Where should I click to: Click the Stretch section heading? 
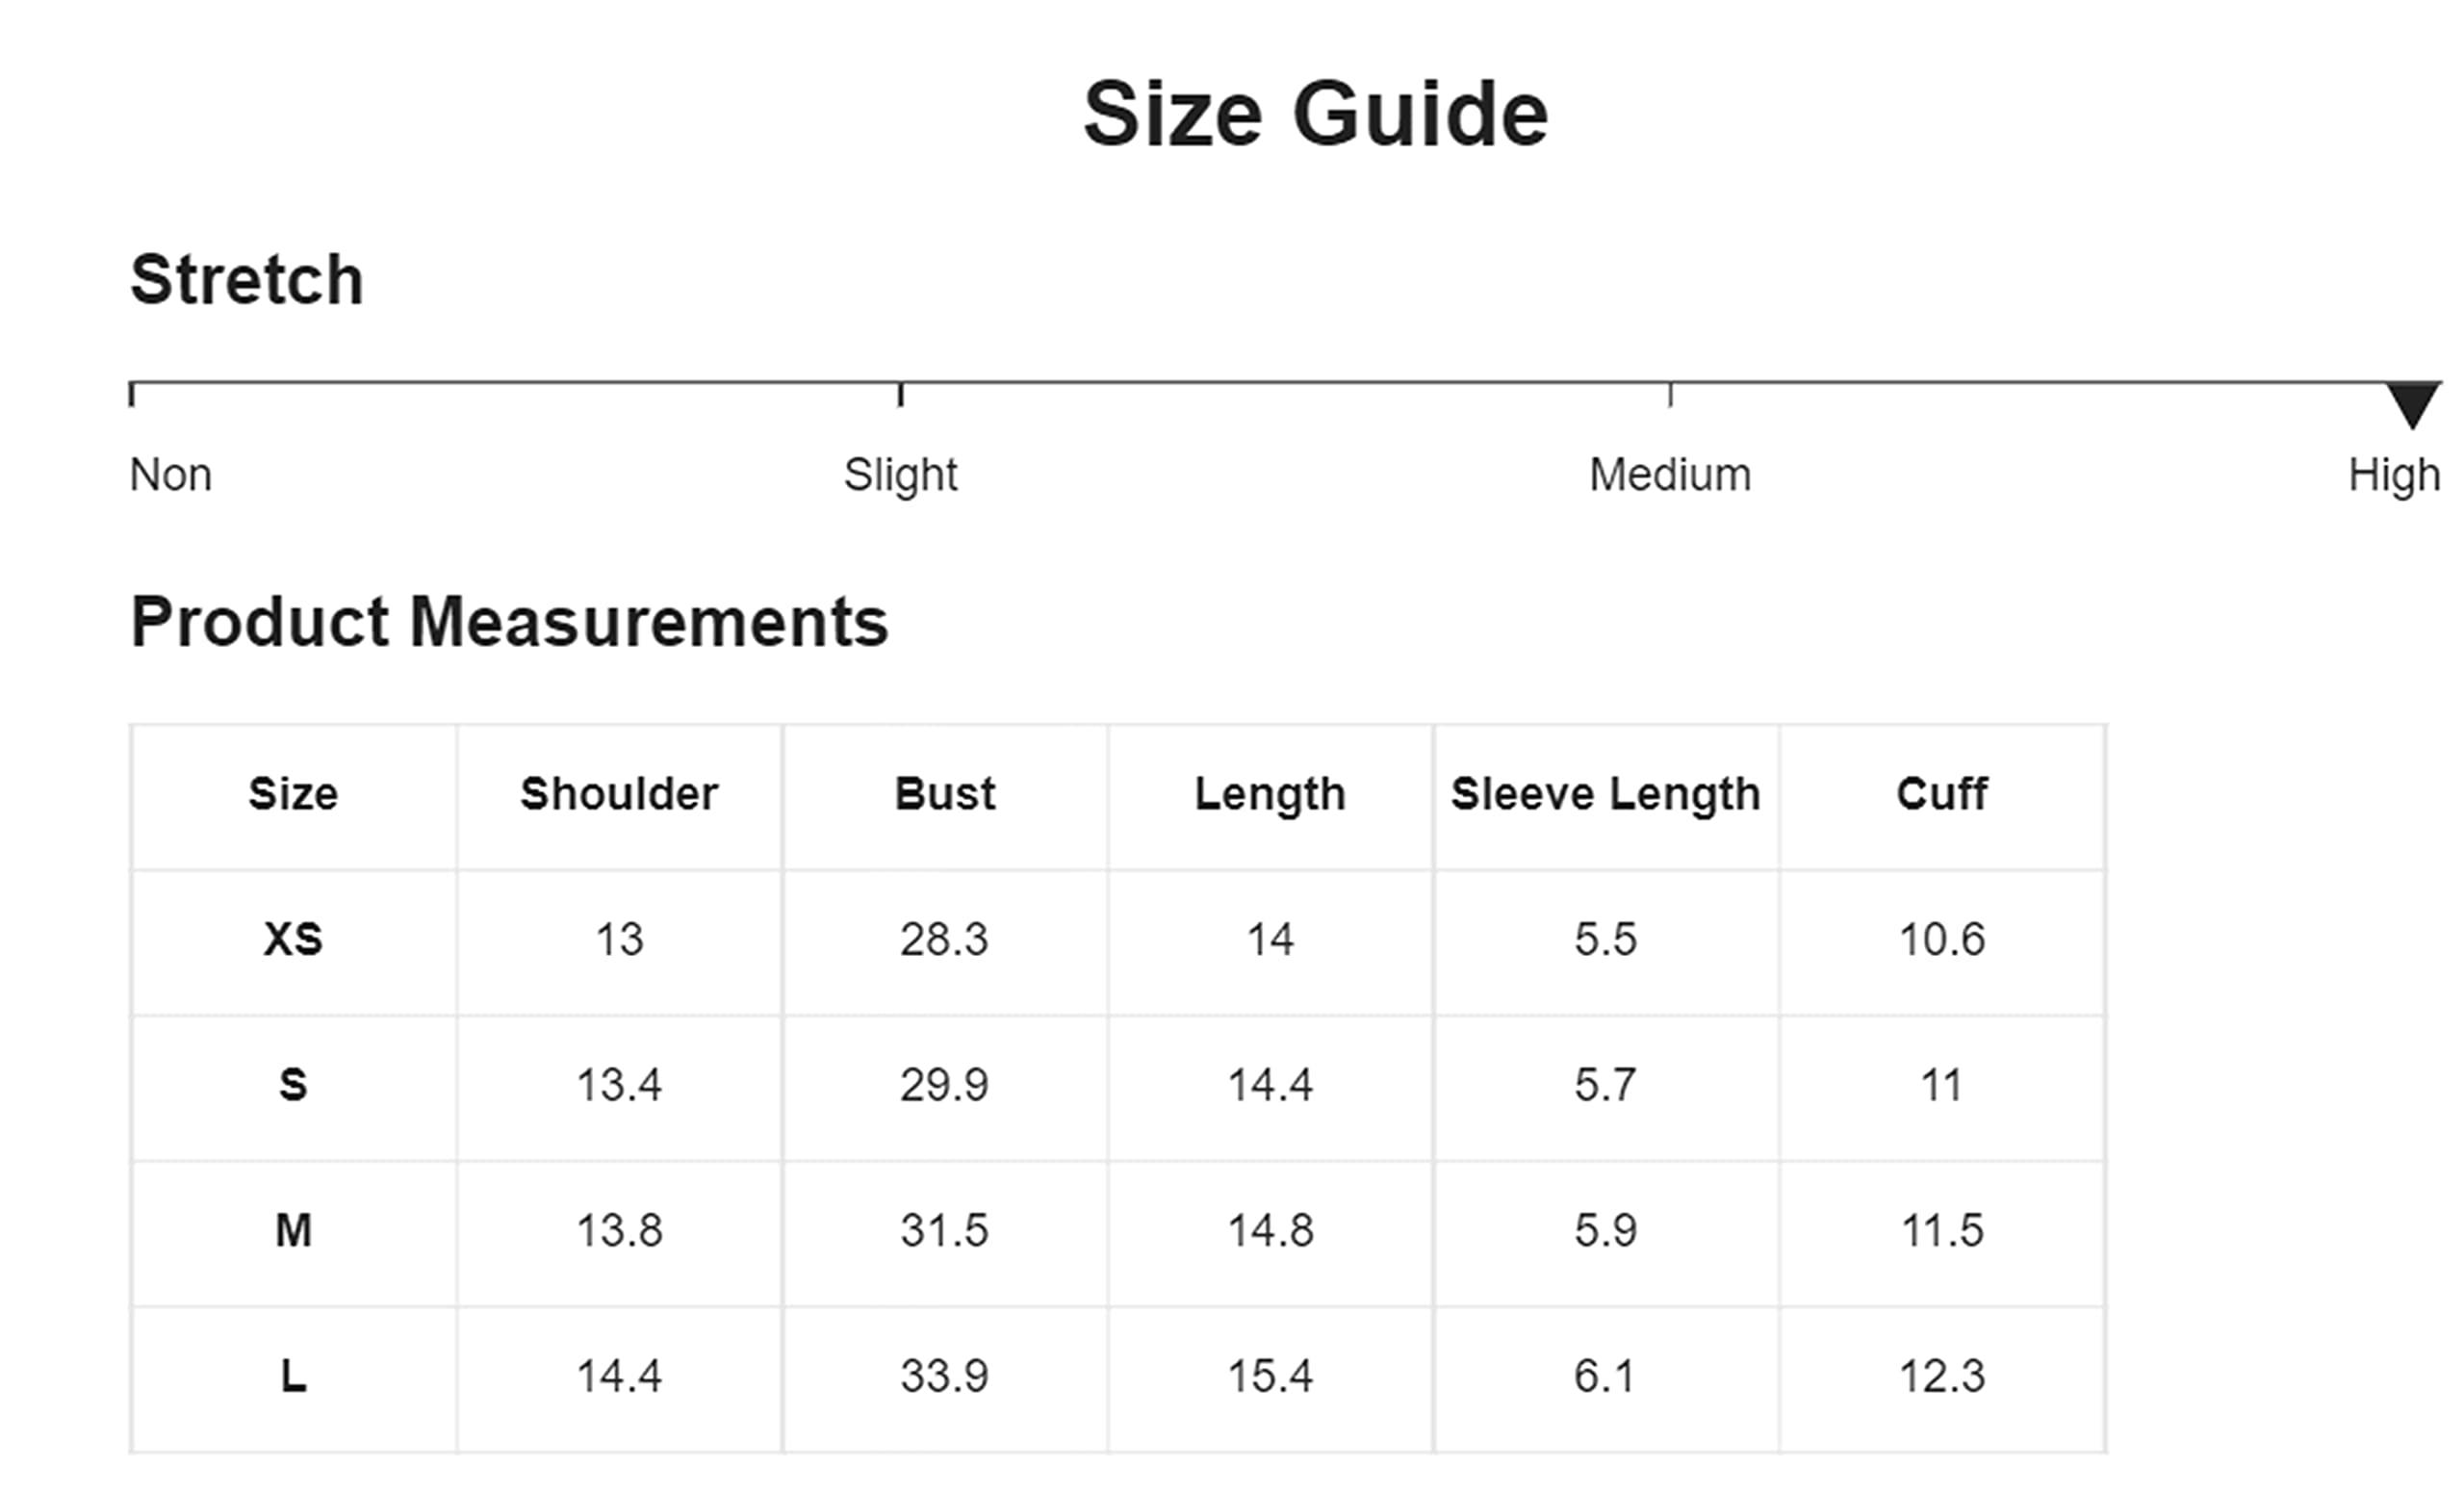[247, 279]
